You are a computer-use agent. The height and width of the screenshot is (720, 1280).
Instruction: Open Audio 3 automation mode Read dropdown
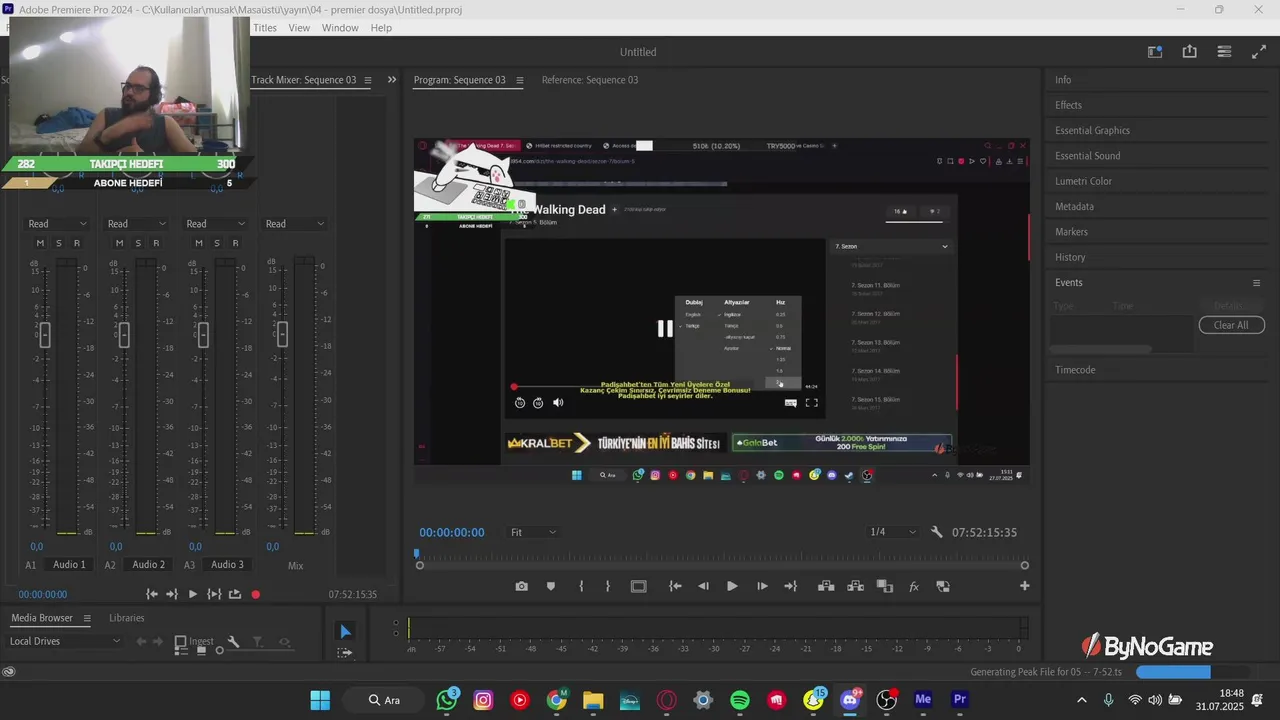(x=216, y=224)
